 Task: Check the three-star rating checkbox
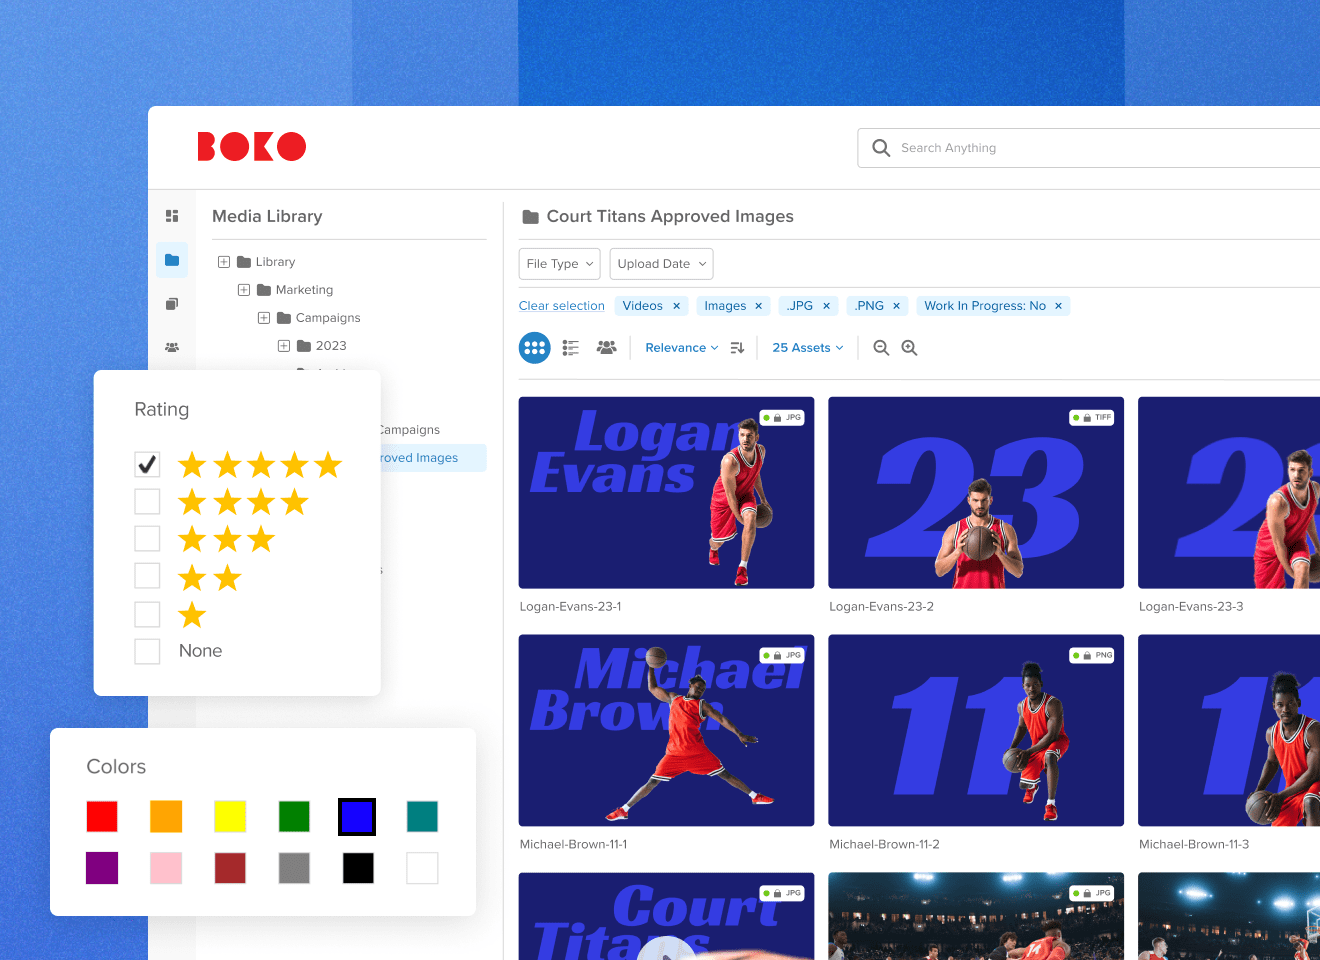[x=147, y=539]
